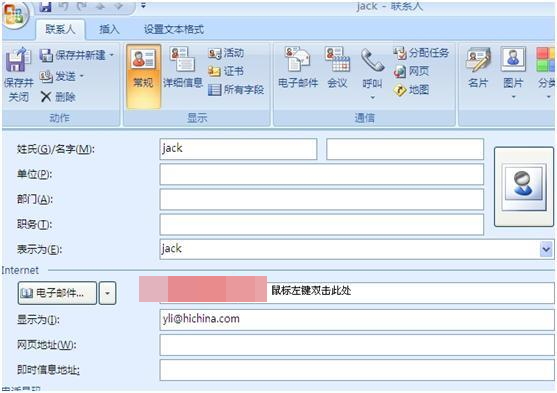
Task: Click the Meeting (会议) icon
Action: [337, 60]
